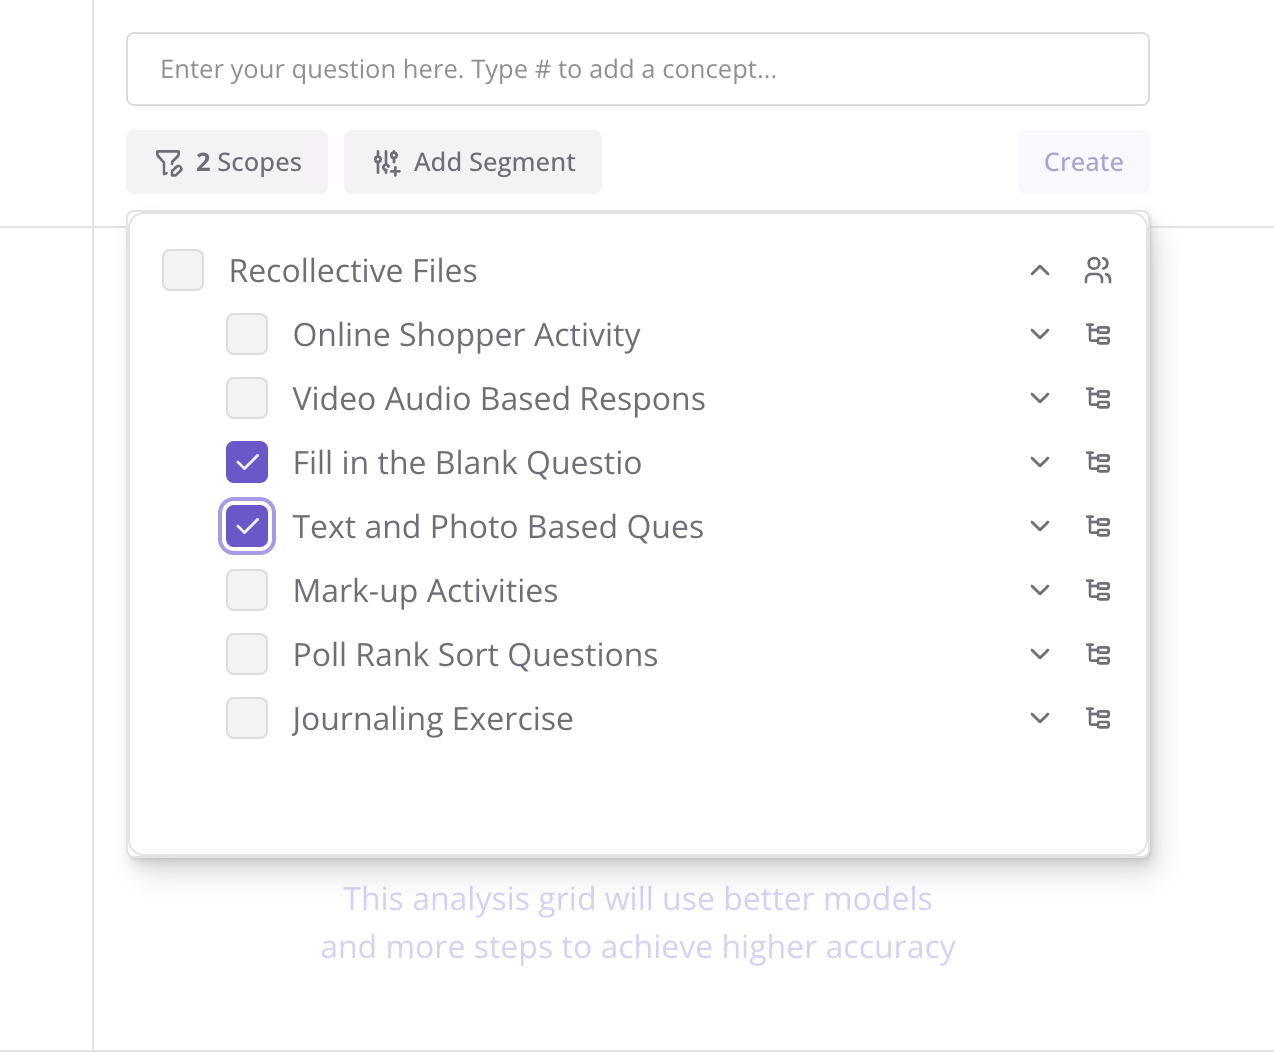Screen dimensions: 1274x1052
Task: Click hierarchy icon beside Mark-up Activities
Action: click(x=1098, y=590)
